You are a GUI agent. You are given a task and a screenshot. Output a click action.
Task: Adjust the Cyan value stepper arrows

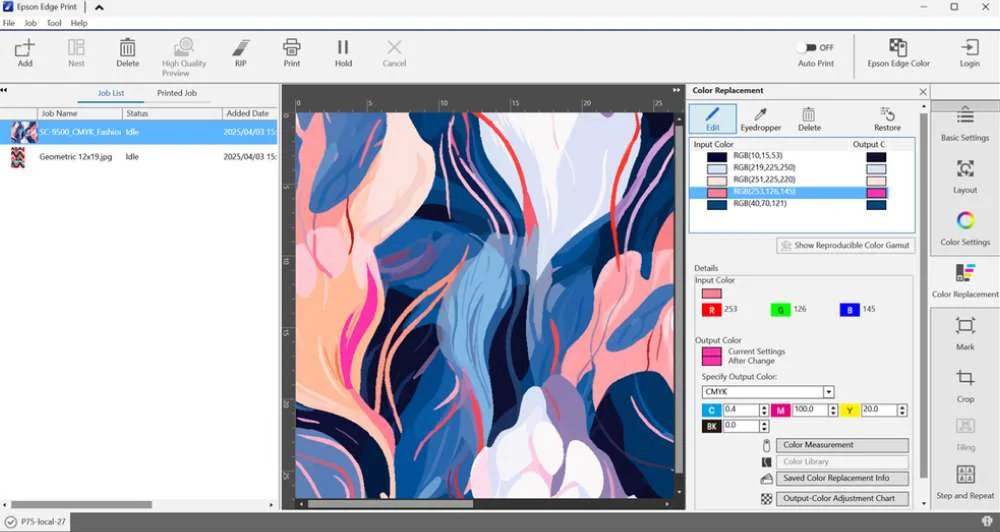click(763, 410)
